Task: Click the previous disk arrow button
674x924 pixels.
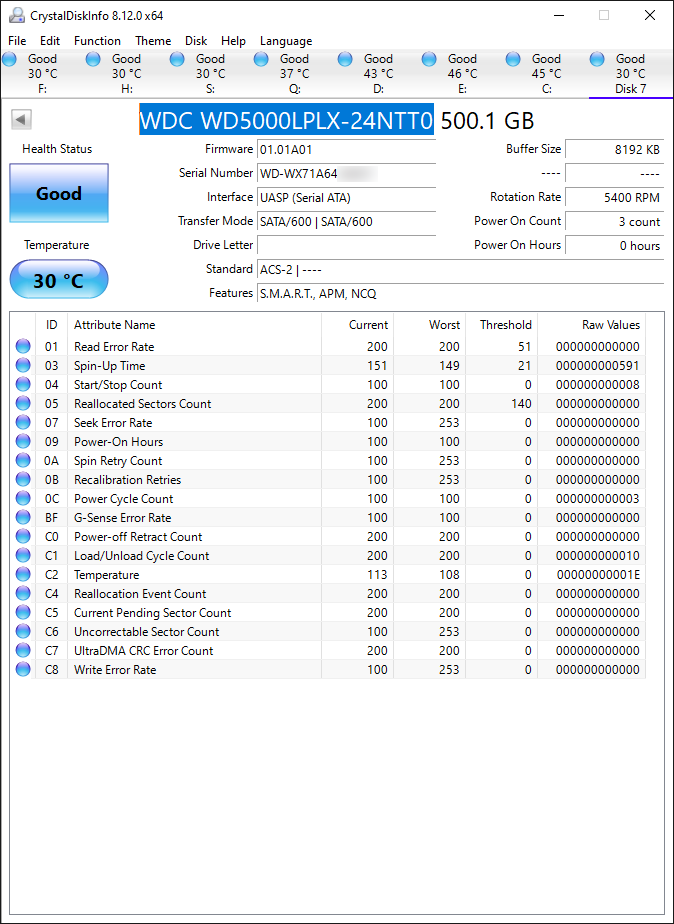Action: click(21, 120)
